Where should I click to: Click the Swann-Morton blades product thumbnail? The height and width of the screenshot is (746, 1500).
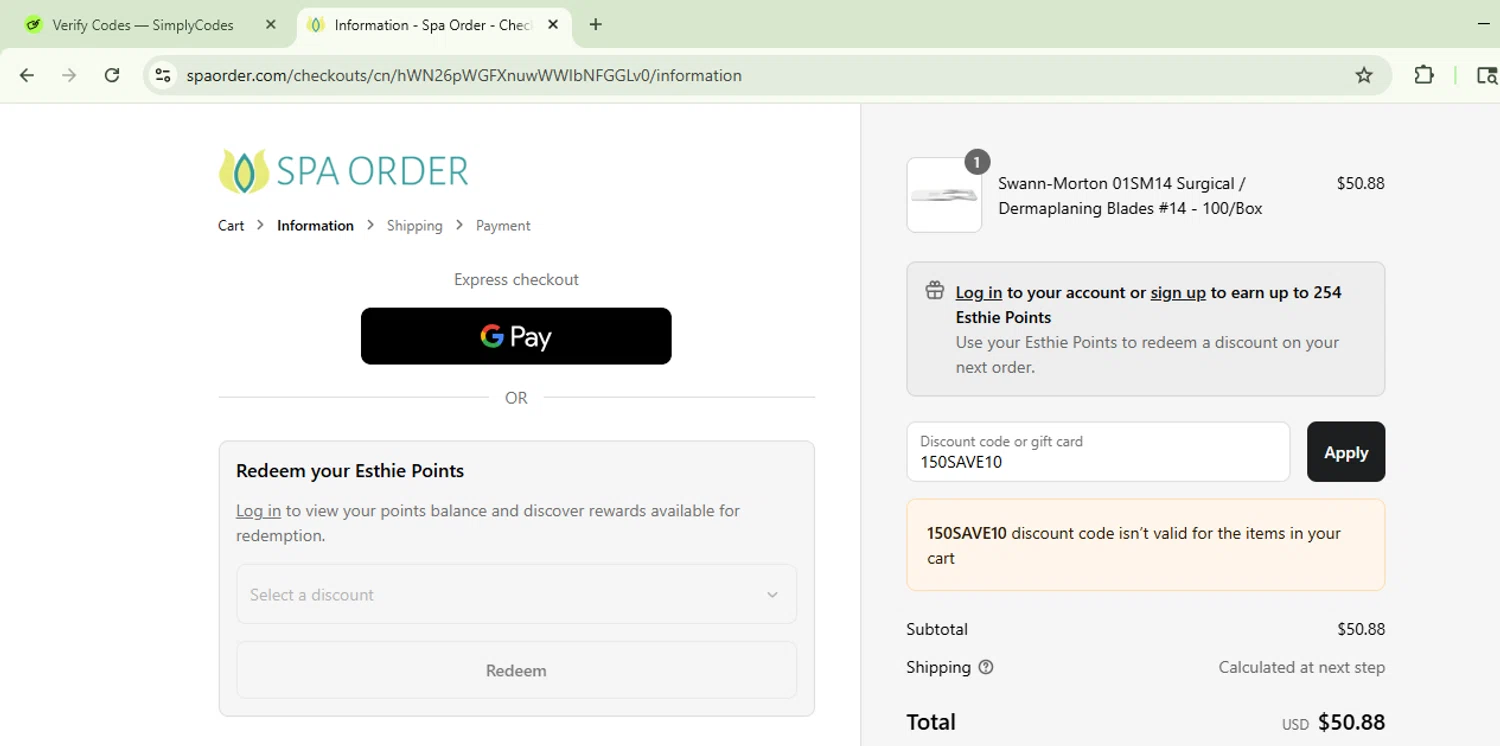pos(944,195)
